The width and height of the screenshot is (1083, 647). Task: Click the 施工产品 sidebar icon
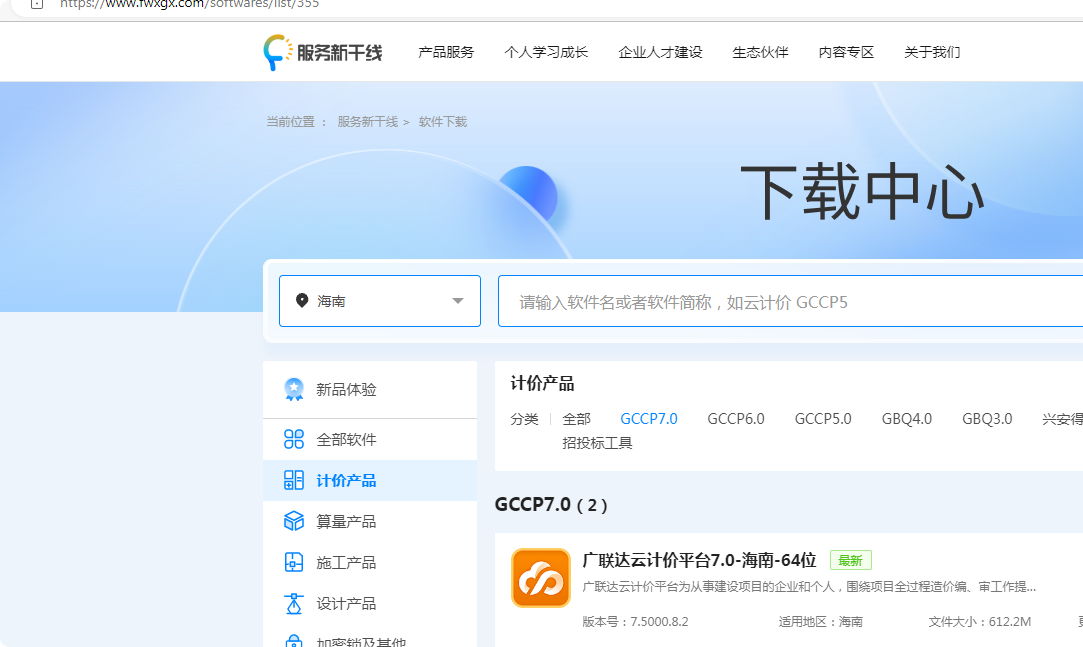point(294,562)
